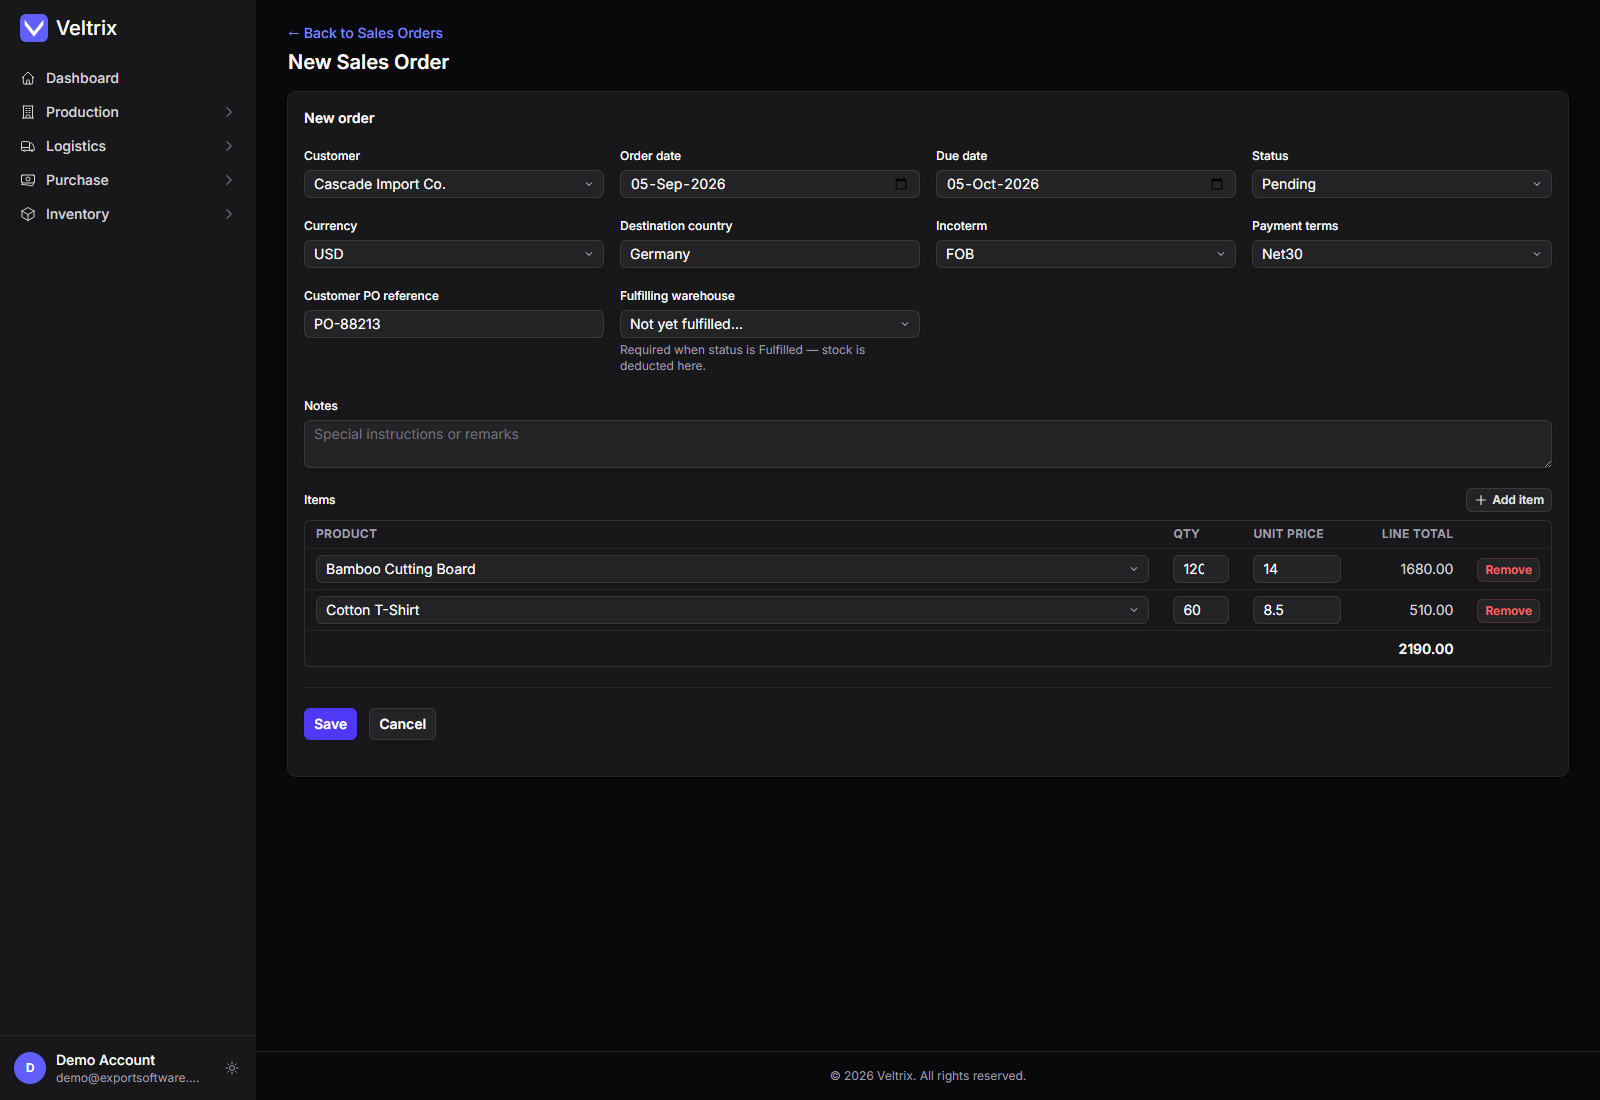The width and height of the screenshot is (1600, 1100).
Task: Open the Logistics sidebar menu
Action: coord(128,146)
